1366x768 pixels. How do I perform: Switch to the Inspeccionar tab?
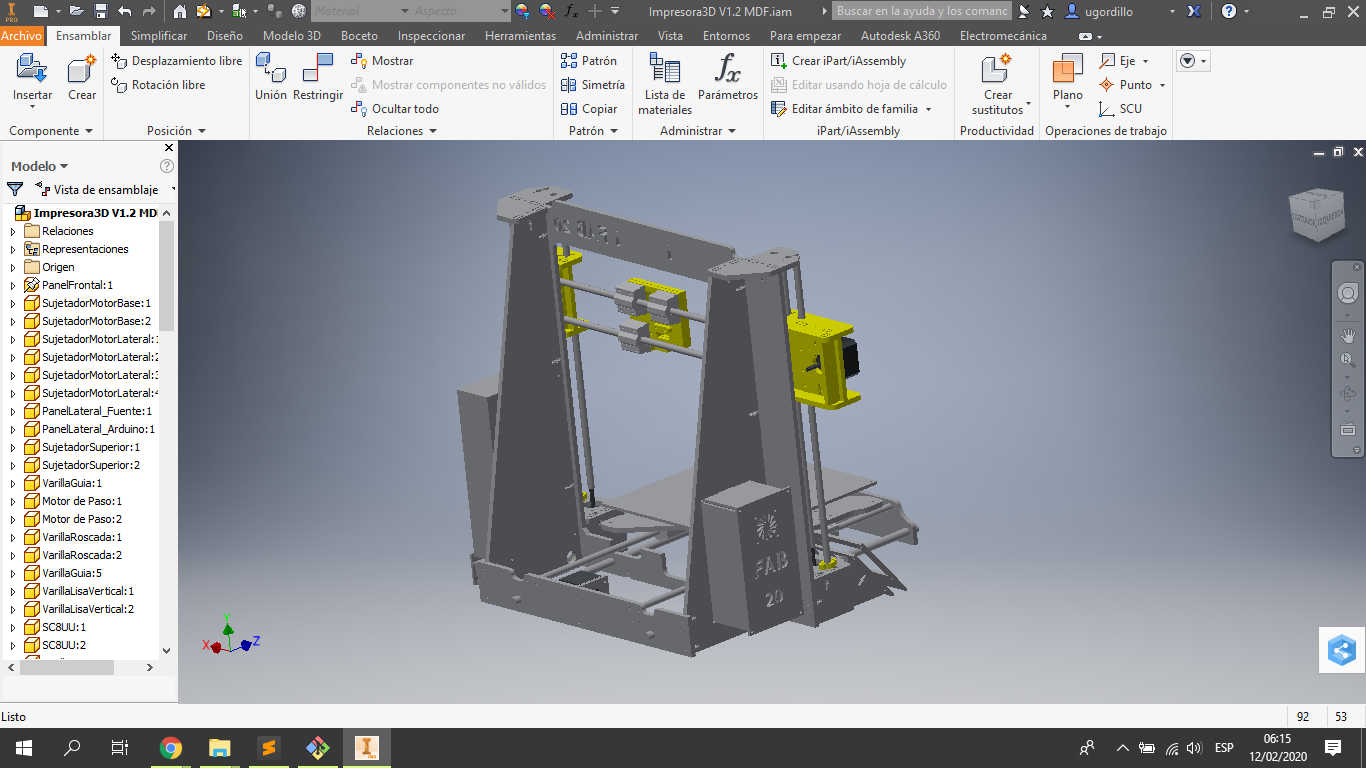(x=431, y=35)
